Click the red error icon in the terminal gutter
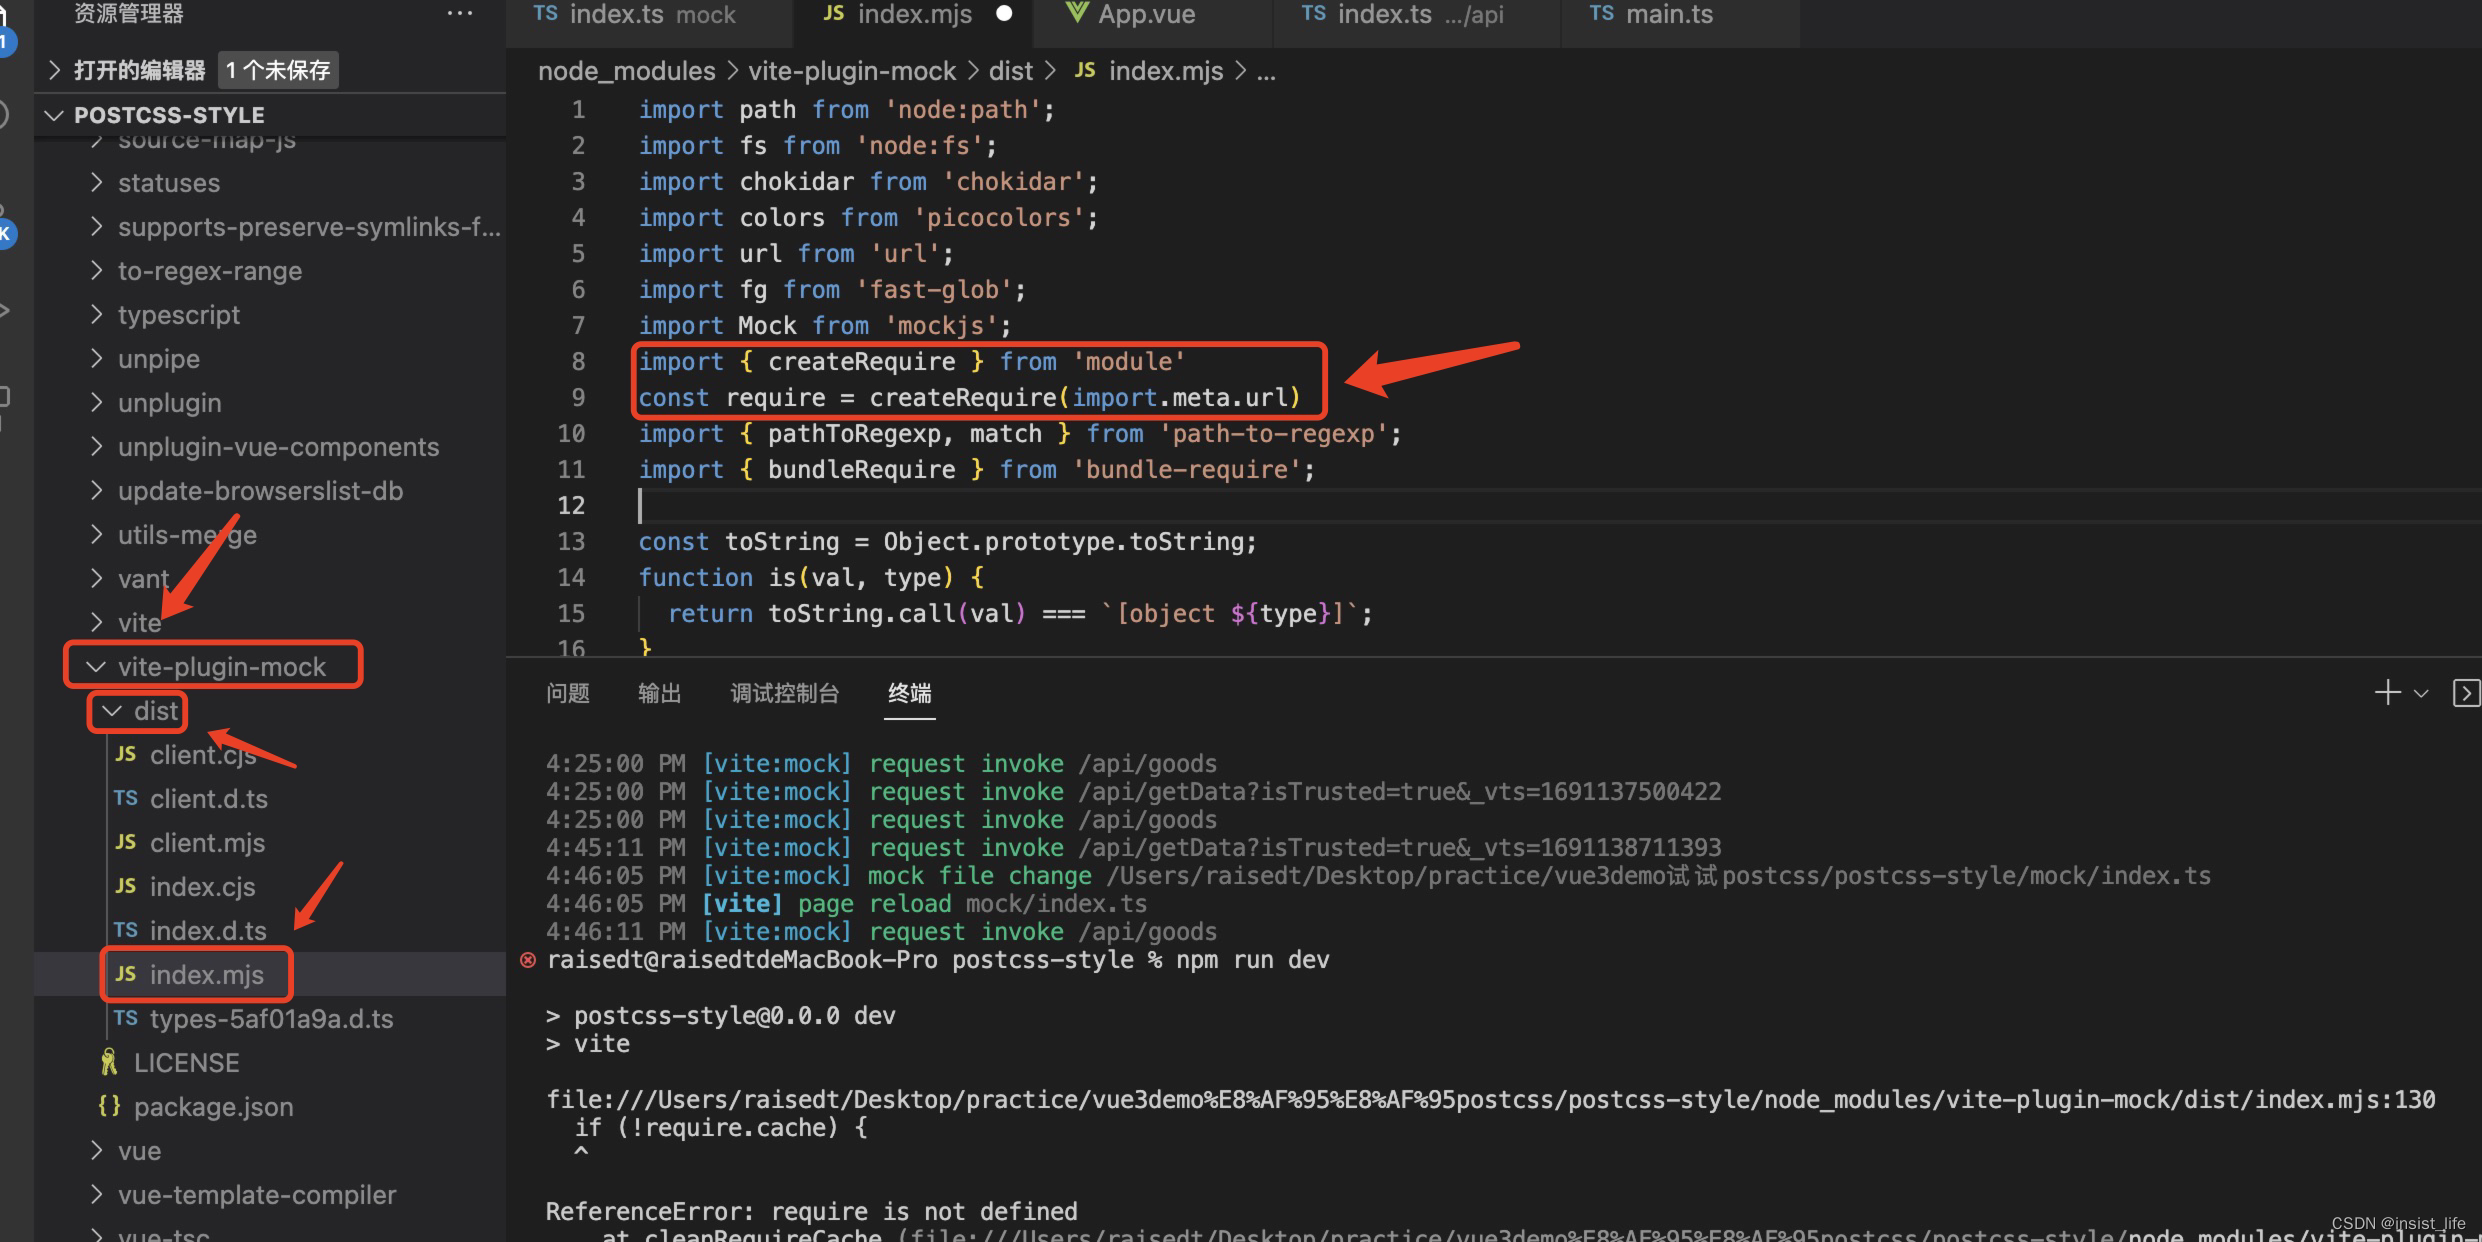2482x1242 pixels. (527, 961)
